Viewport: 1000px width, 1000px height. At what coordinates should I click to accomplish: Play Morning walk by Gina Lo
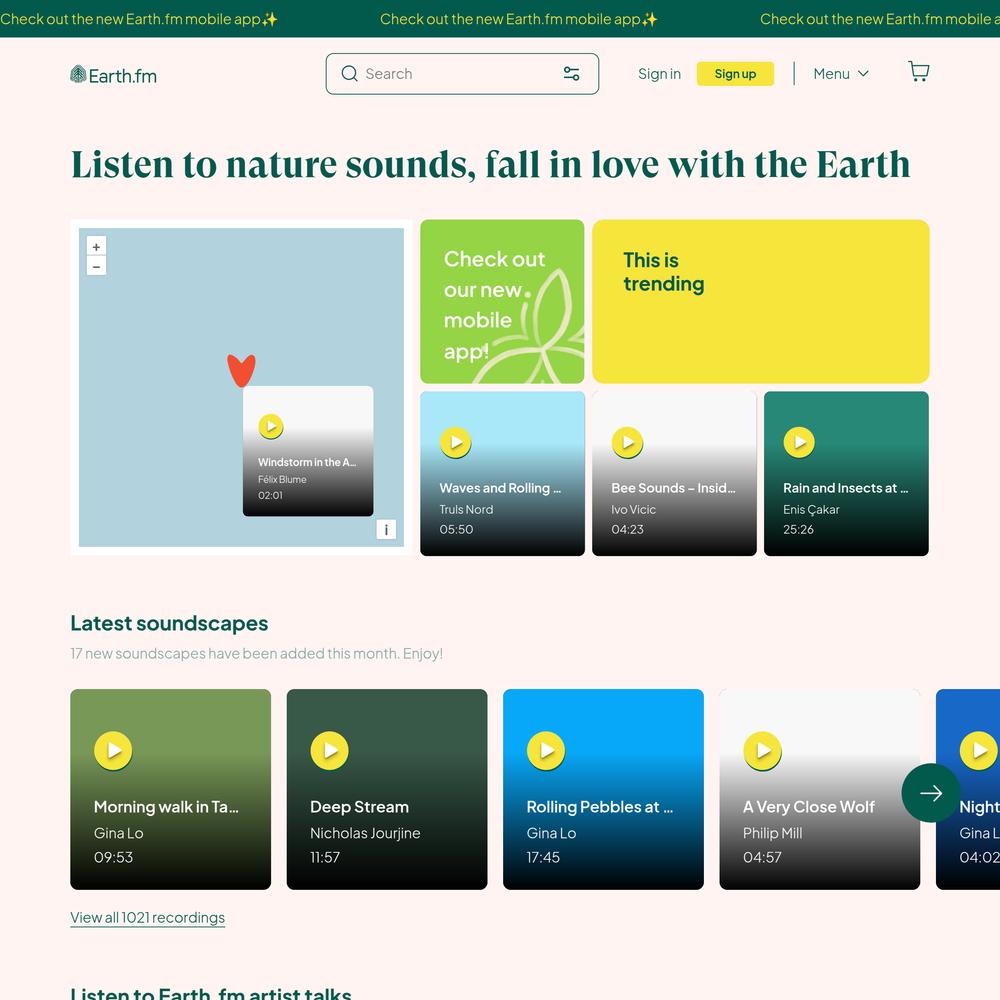pos(113,751)
